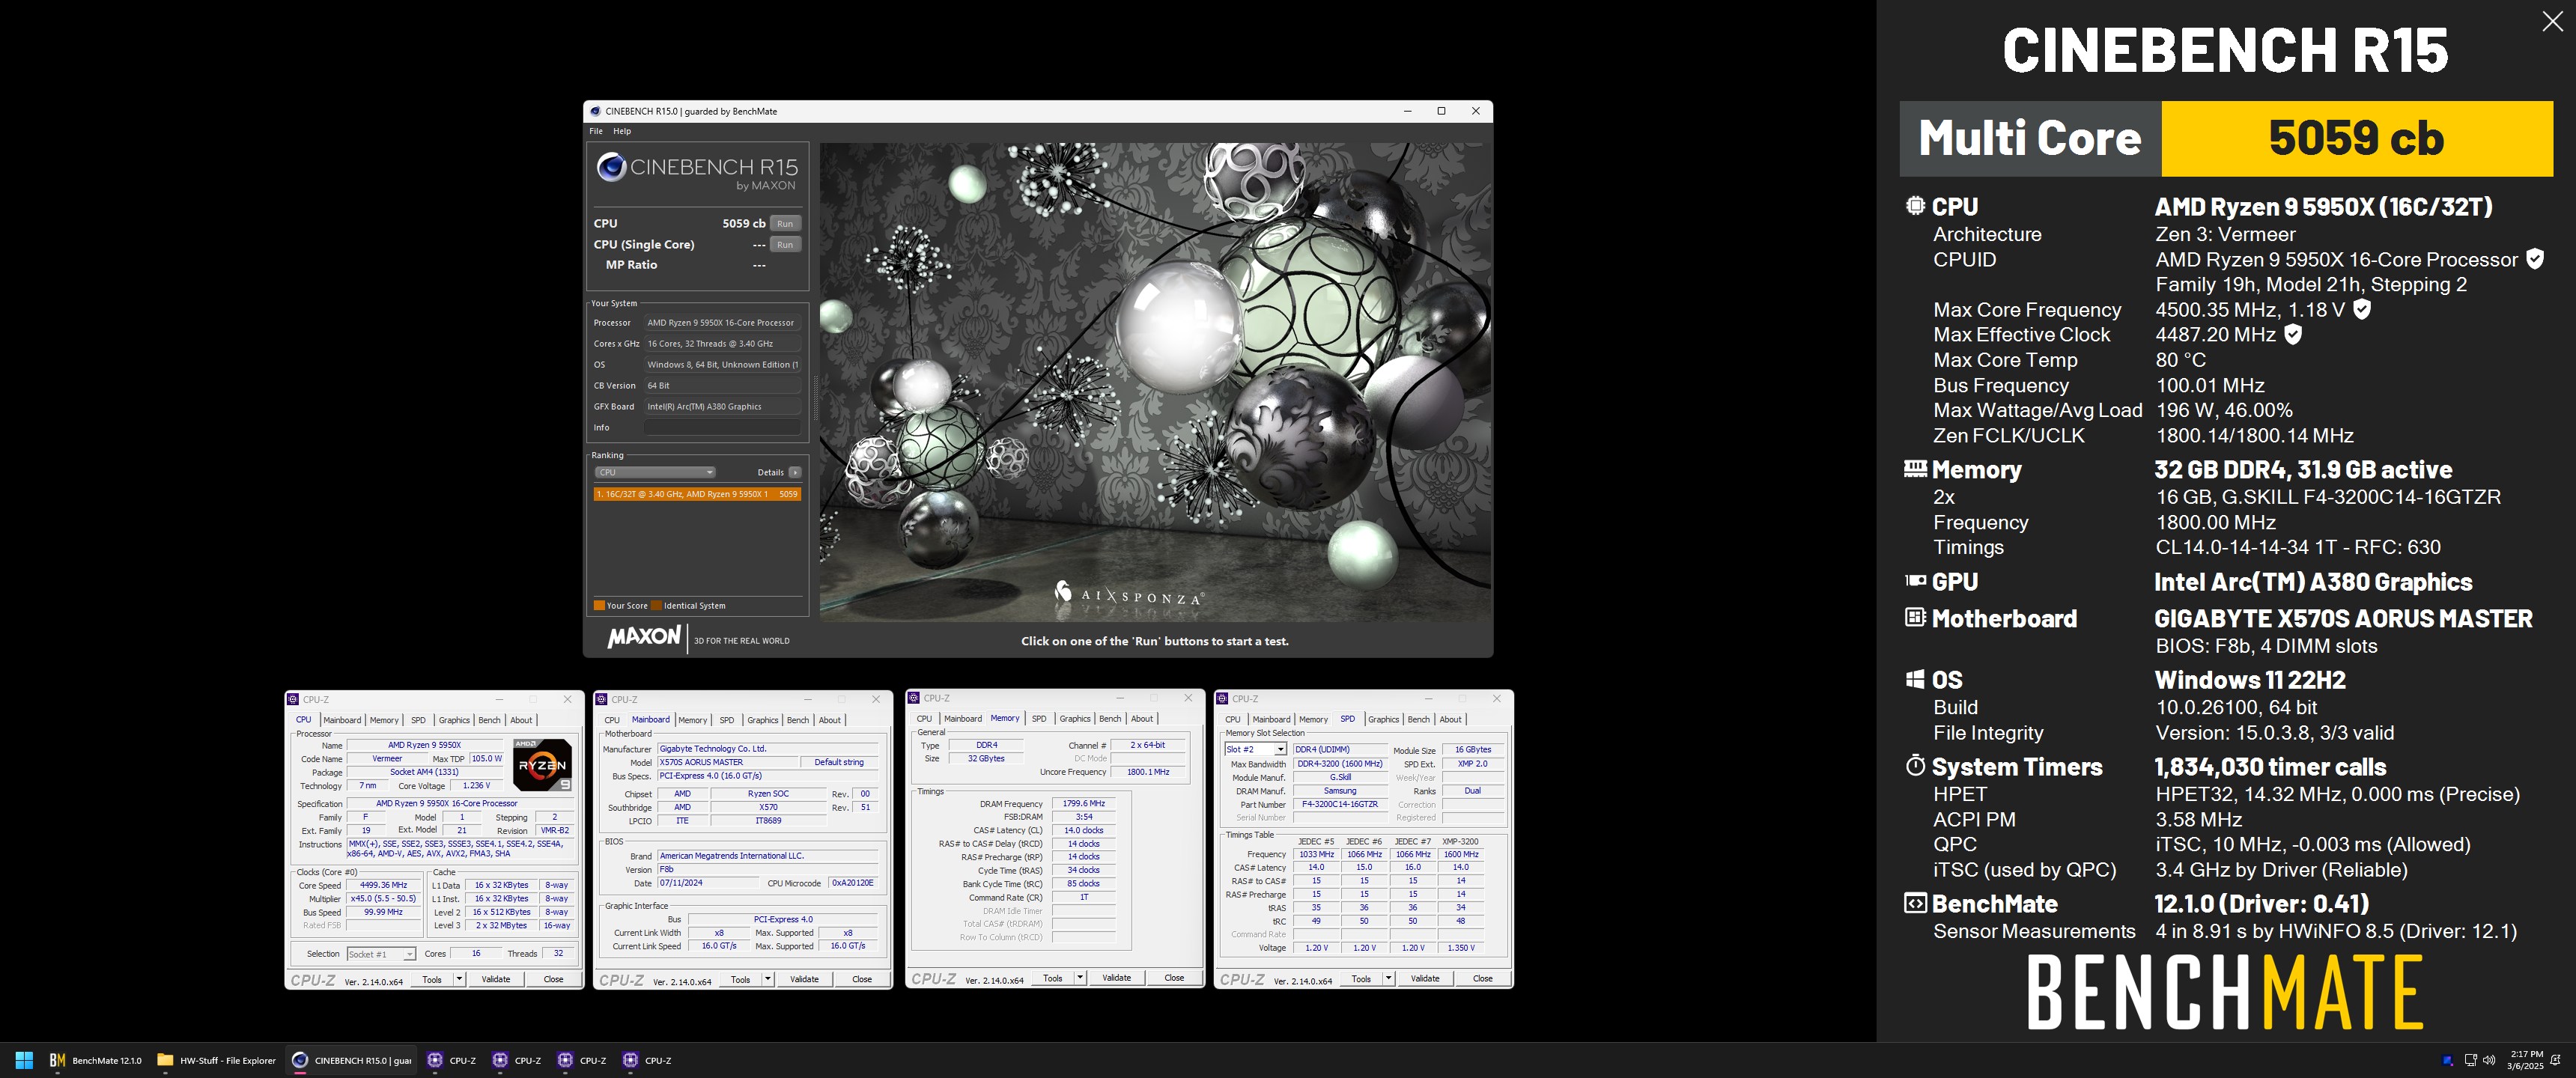Open the Windows Start menu
2576x1078 pixels.
point(25,1060)
